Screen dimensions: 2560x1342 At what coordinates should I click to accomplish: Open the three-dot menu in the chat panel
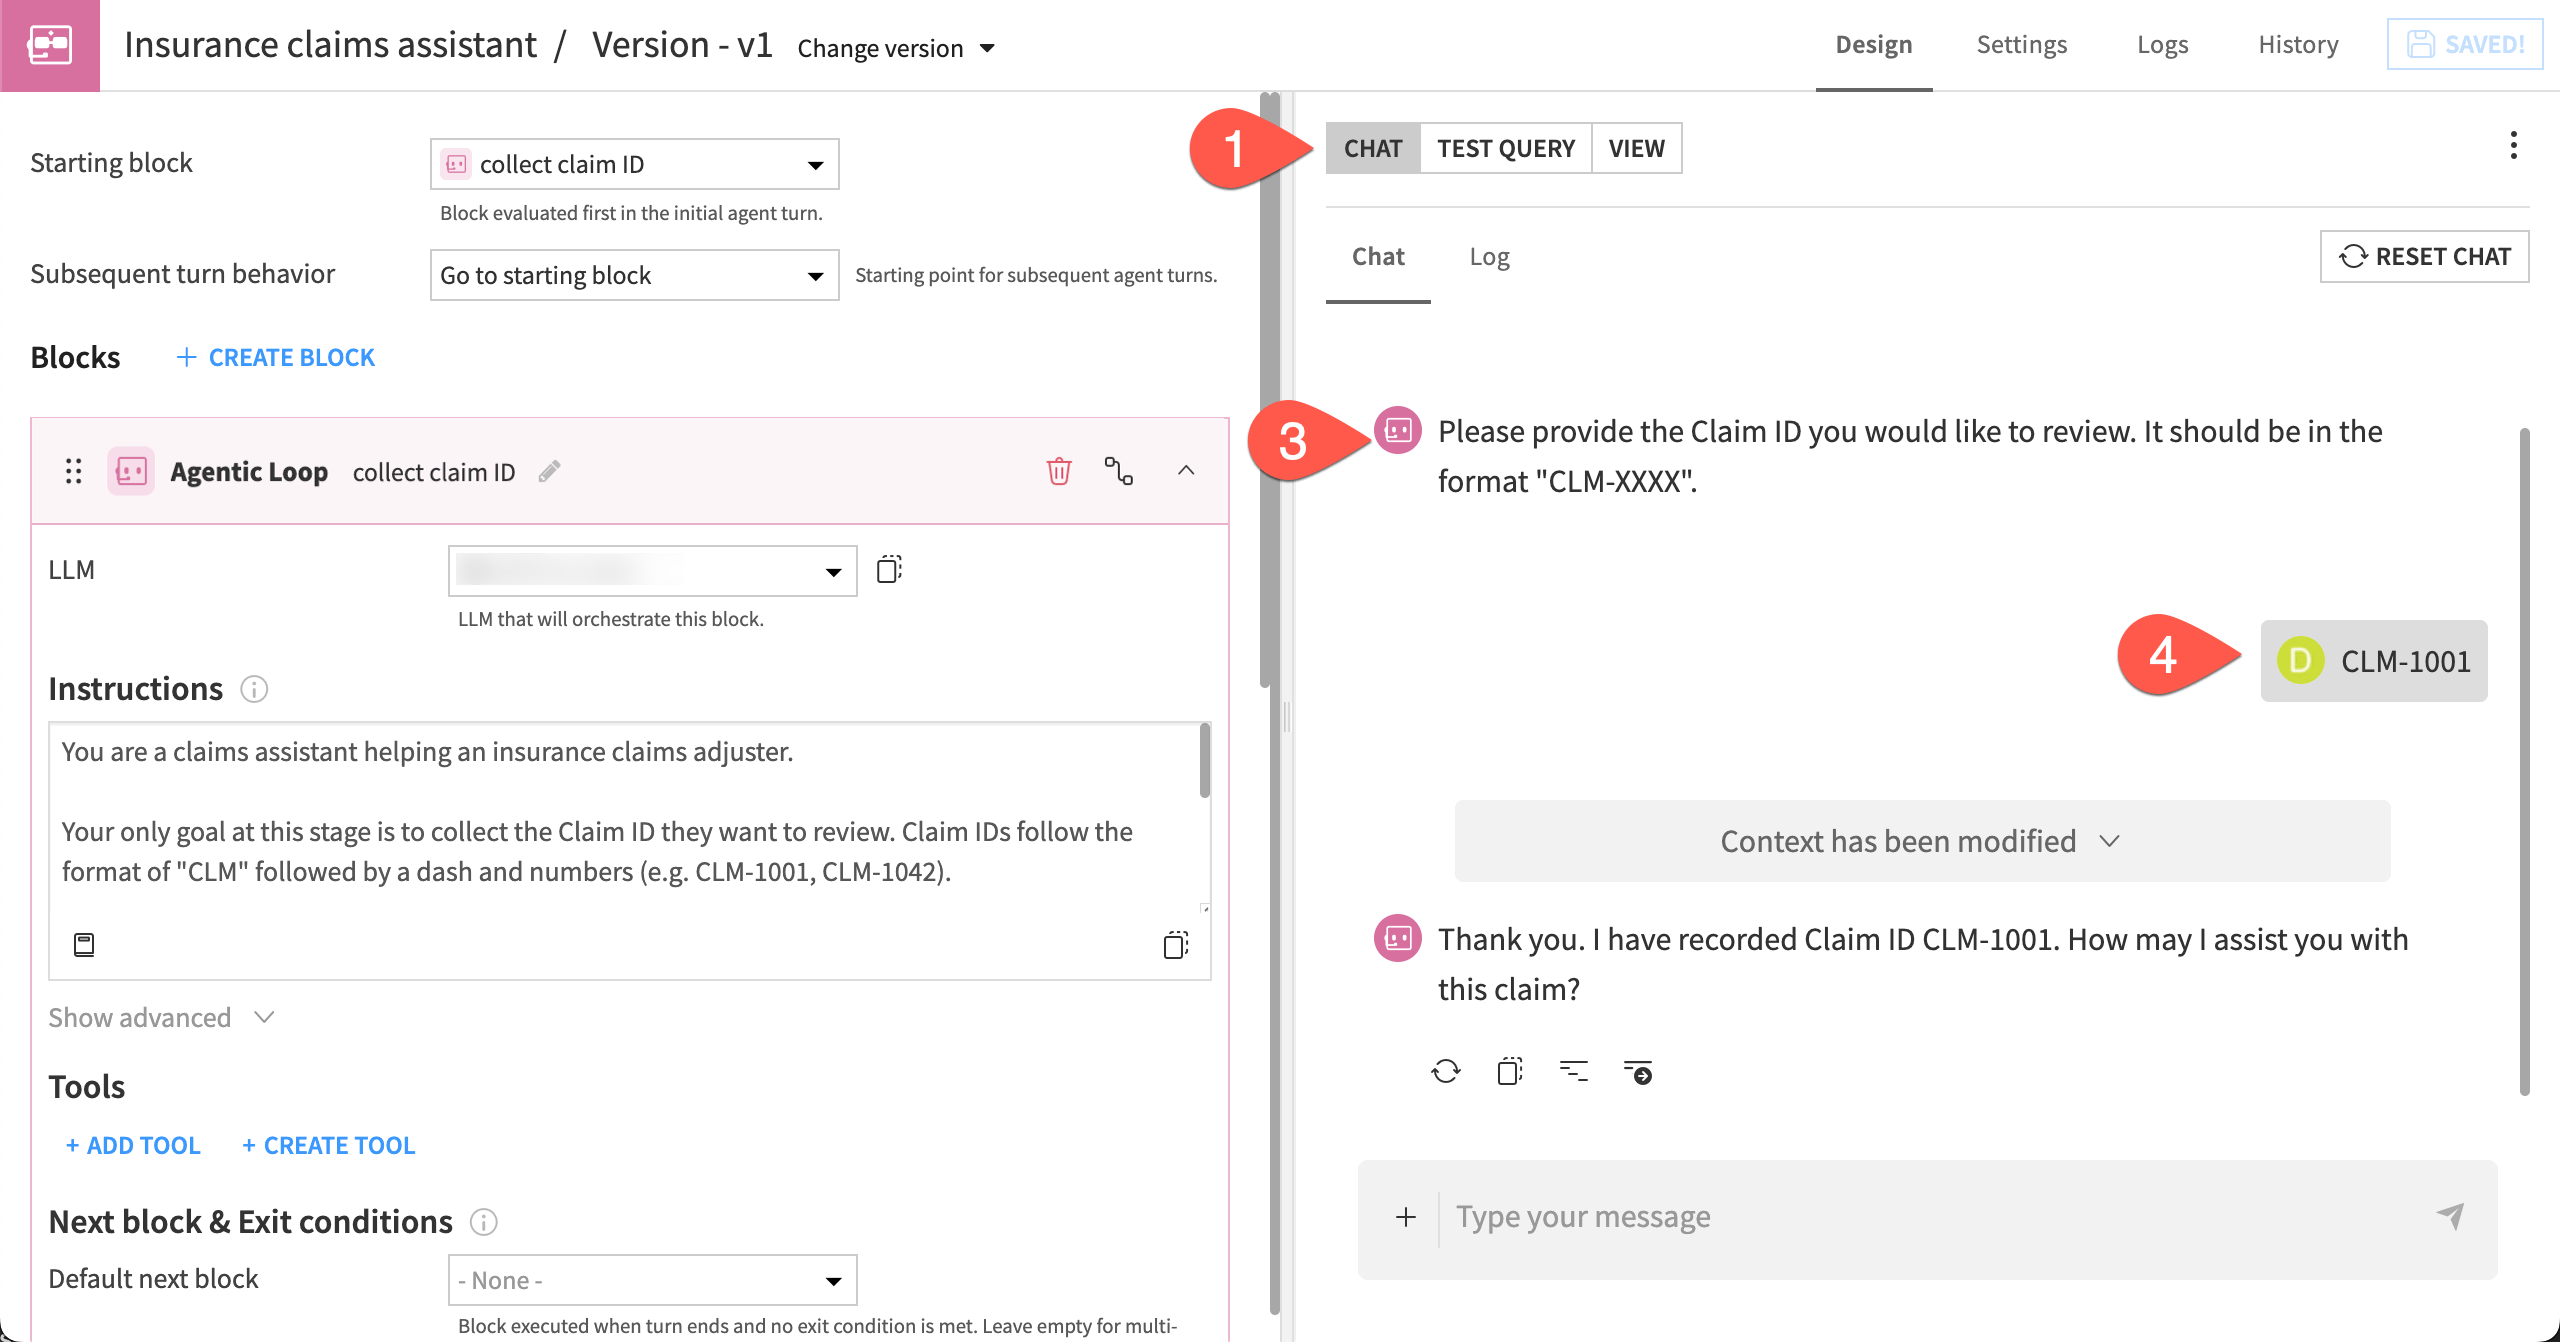point(2513,145)
